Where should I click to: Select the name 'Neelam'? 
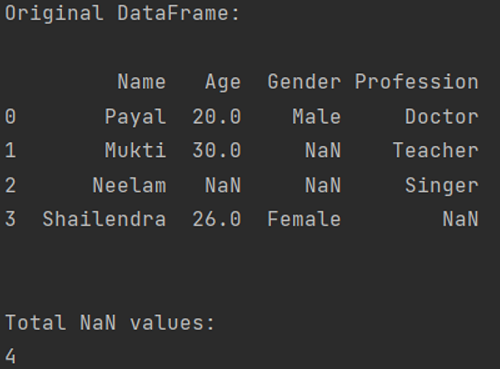click(129, 185)
